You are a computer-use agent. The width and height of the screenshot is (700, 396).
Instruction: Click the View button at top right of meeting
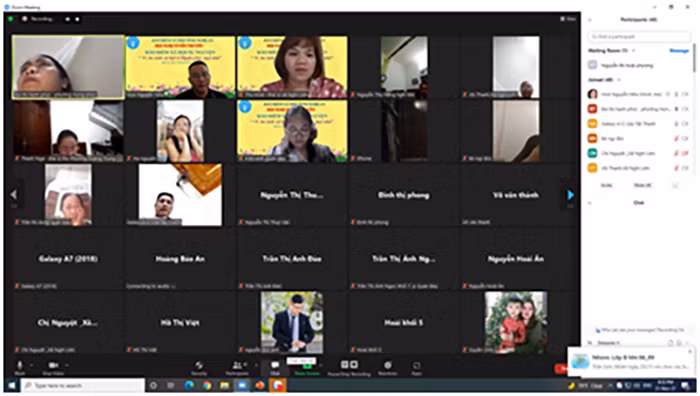[x=568, y=19]
